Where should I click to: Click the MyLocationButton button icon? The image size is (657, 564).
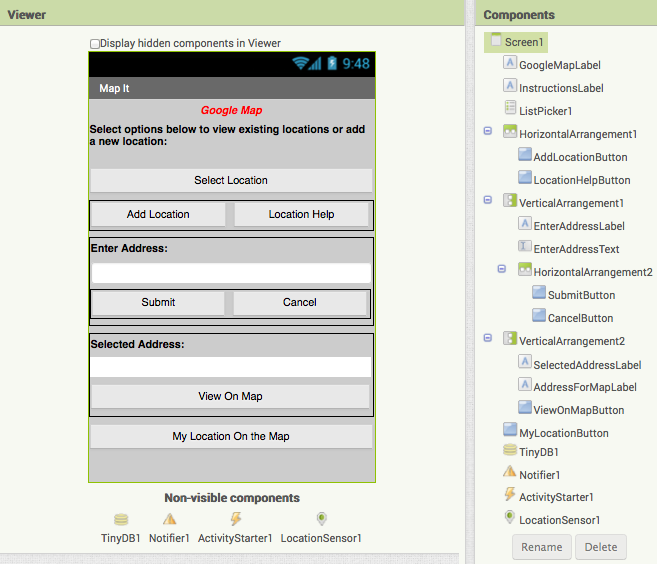pyautogui.click(x=510, y=429)
